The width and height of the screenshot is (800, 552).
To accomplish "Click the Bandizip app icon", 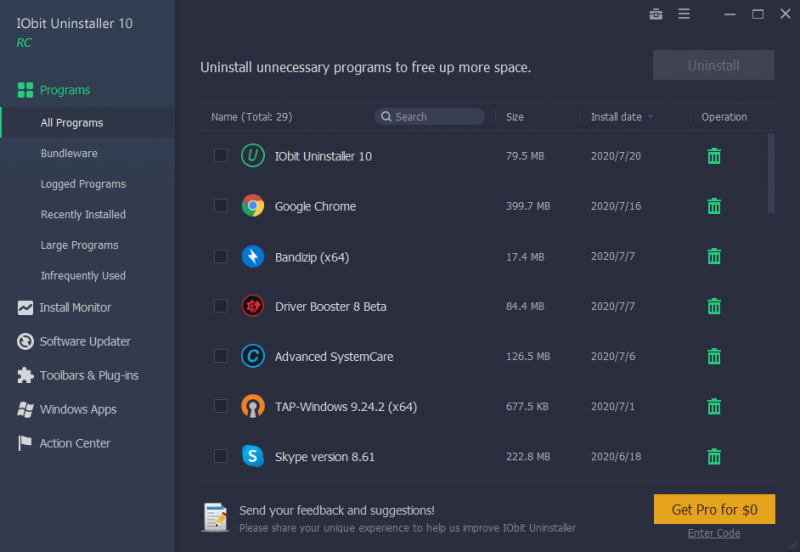I will (x=253, y=256).
